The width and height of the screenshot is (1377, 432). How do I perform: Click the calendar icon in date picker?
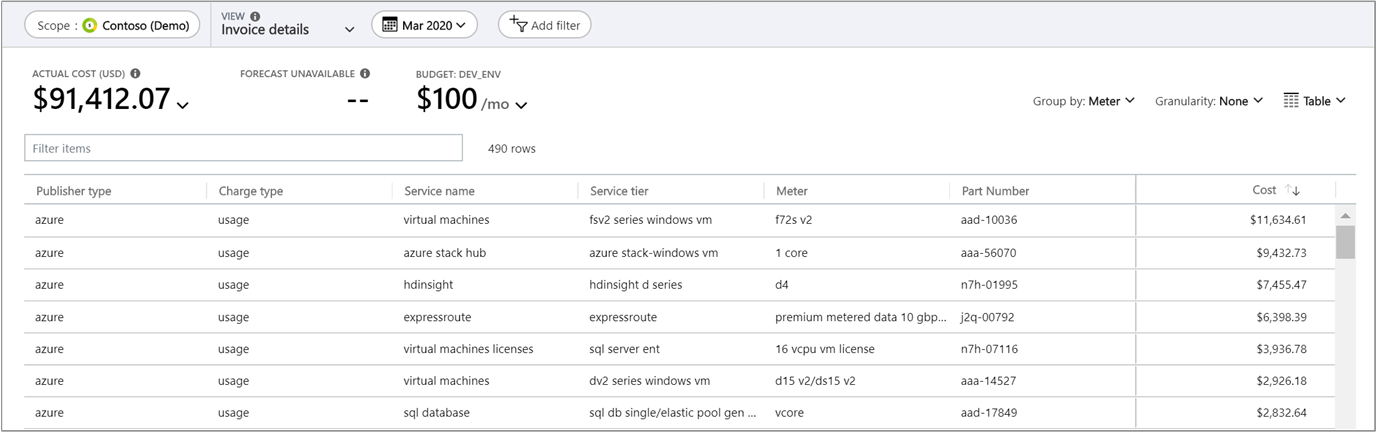[x=390, y=25]
